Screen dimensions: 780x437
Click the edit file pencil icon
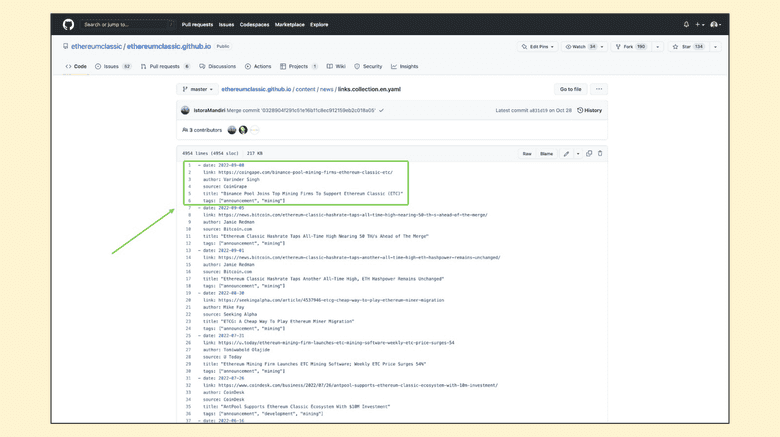(566, 154)
